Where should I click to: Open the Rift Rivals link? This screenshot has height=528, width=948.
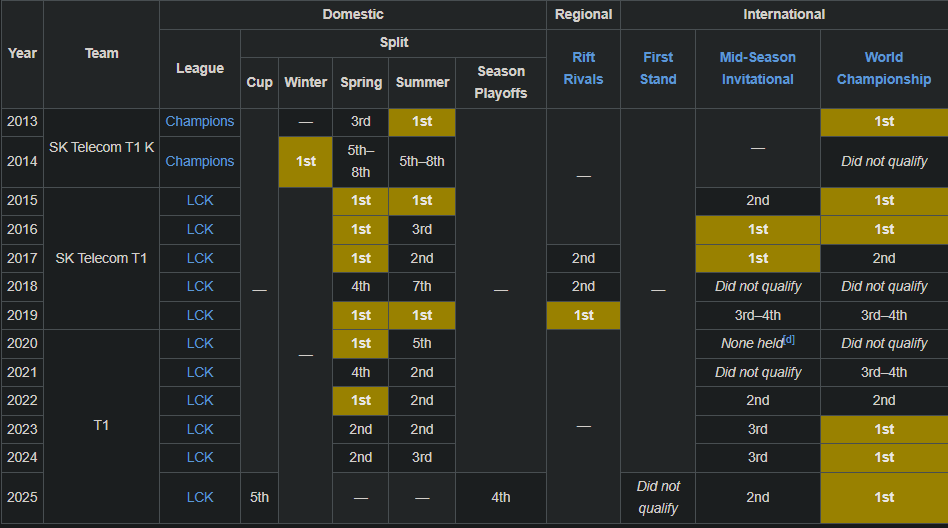point(583,68)
